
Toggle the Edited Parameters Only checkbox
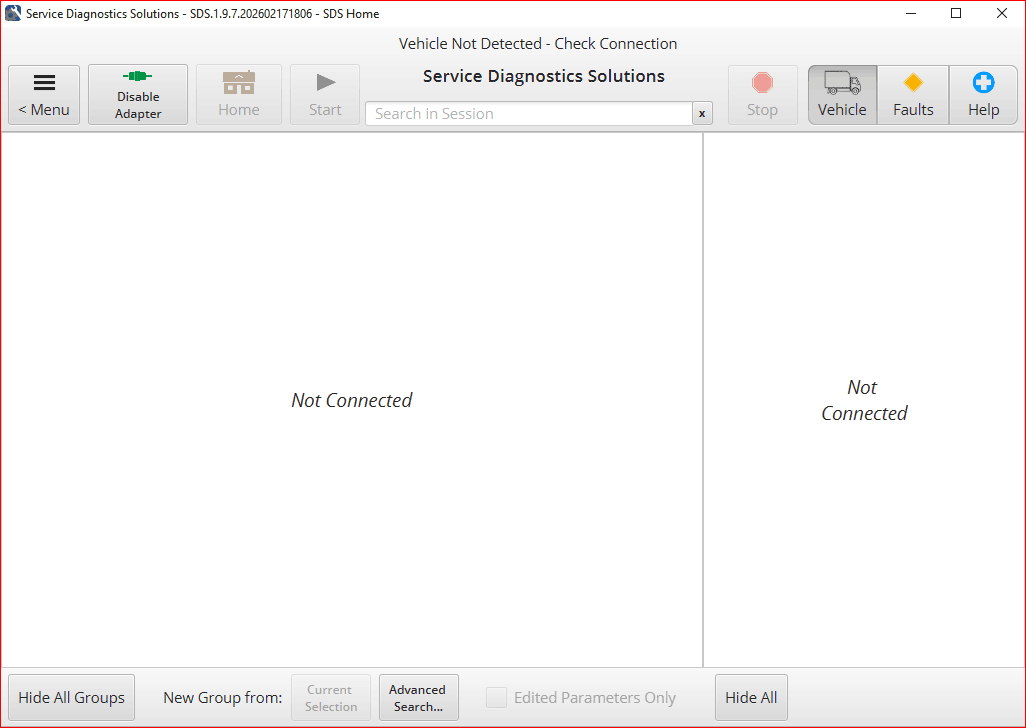(496, 698)
